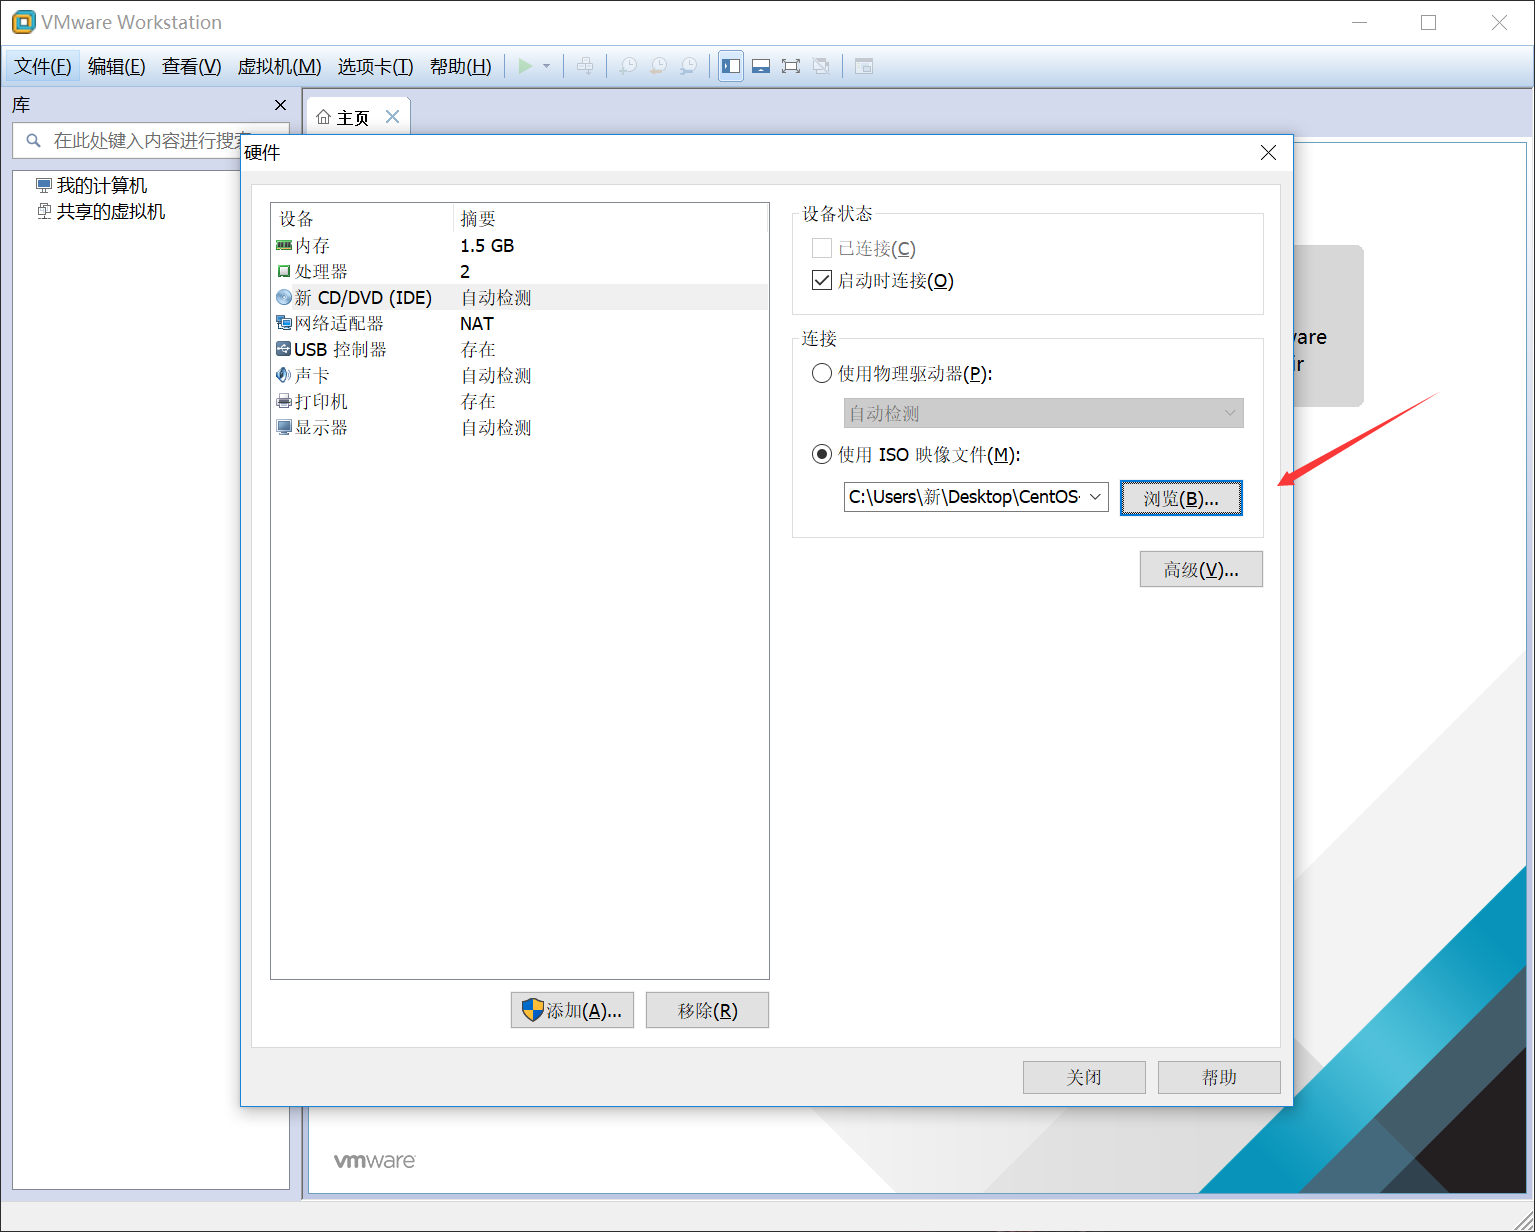1535x1232 pixels.
Task: Click the green power-on play icon
Action: point(525,66)
